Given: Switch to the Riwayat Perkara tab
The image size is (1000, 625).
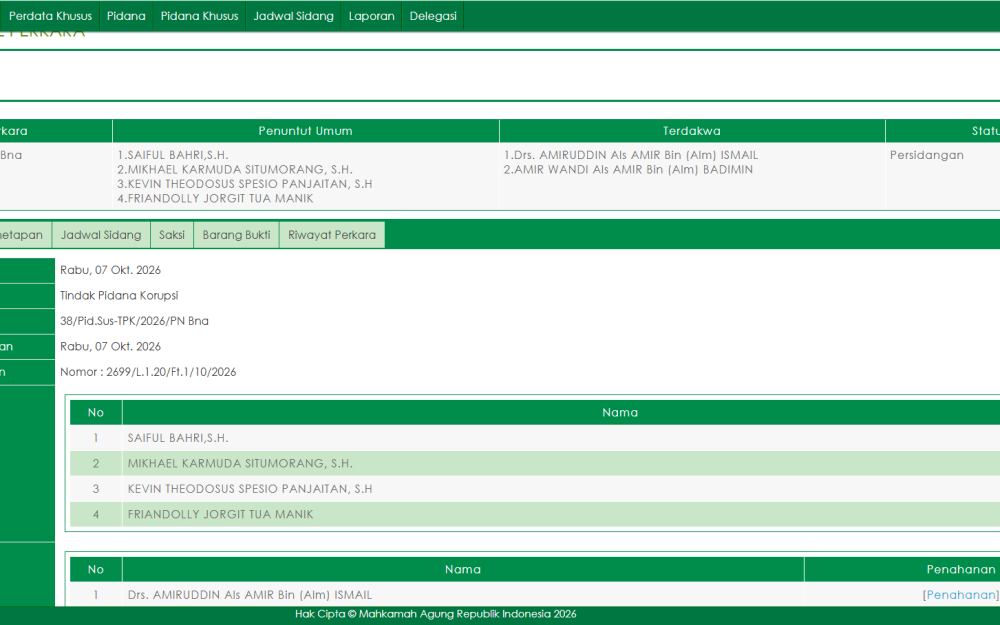Looking at the screenshot, I should [x=332, y=235].
